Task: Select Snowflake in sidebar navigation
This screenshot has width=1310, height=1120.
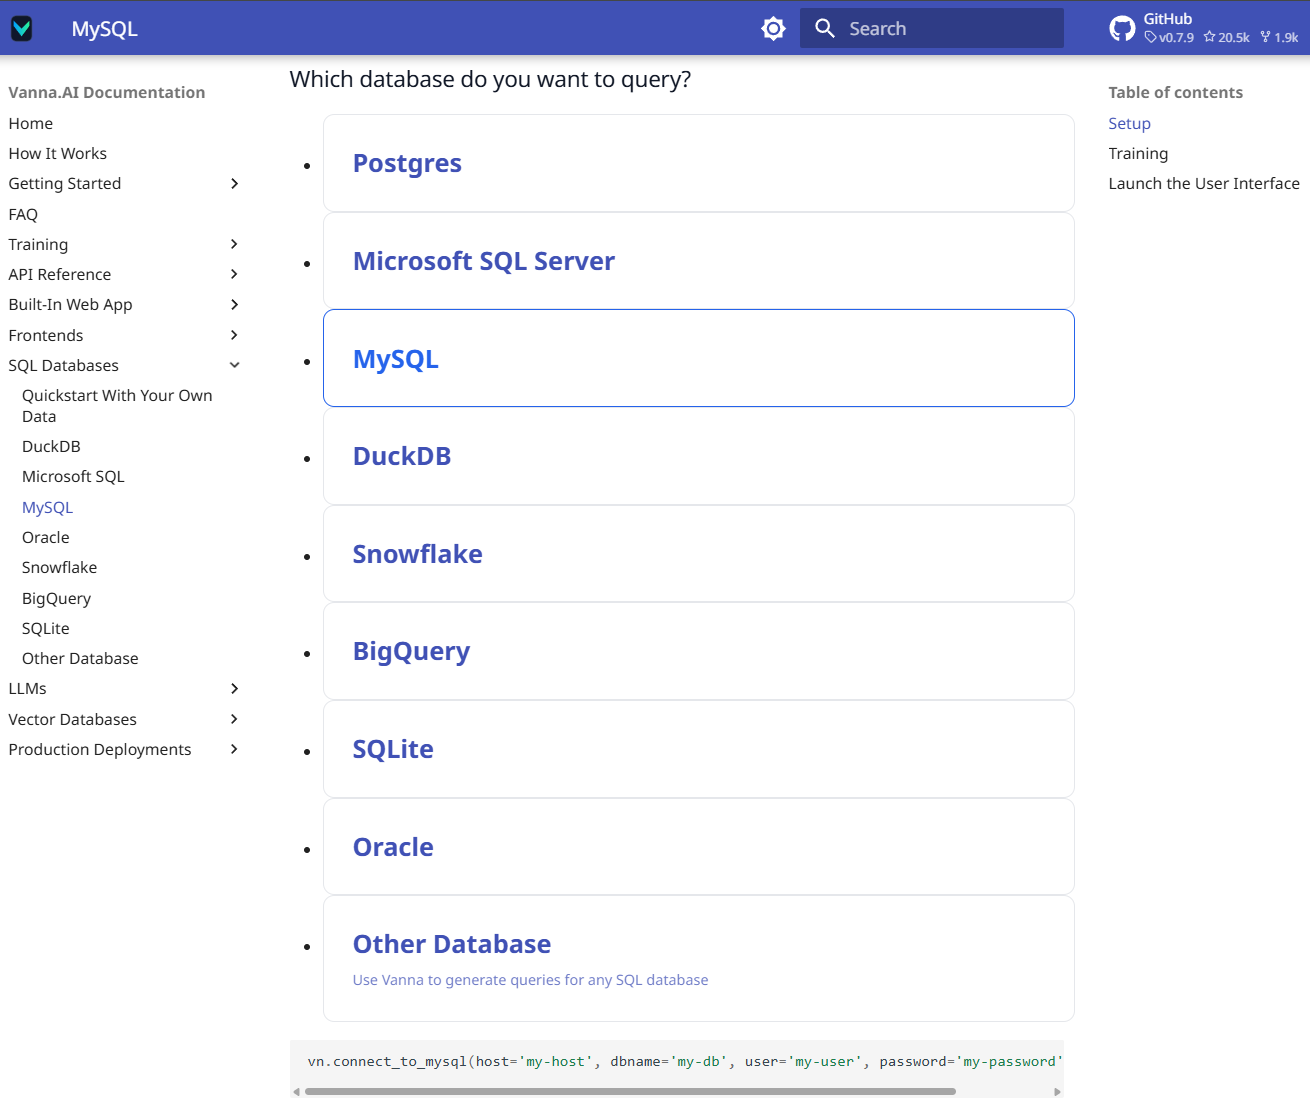Action: pos(59,567)
